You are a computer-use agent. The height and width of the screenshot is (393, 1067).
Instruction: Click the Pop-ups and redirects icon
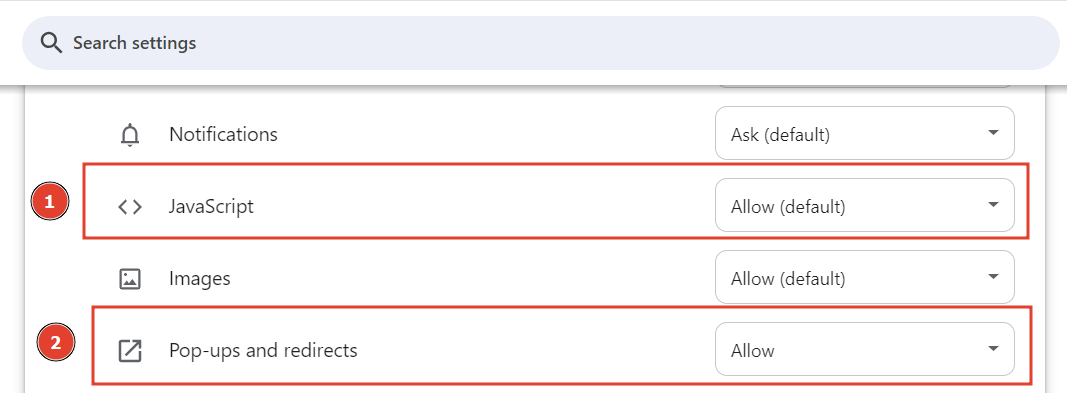click(129, 351)
